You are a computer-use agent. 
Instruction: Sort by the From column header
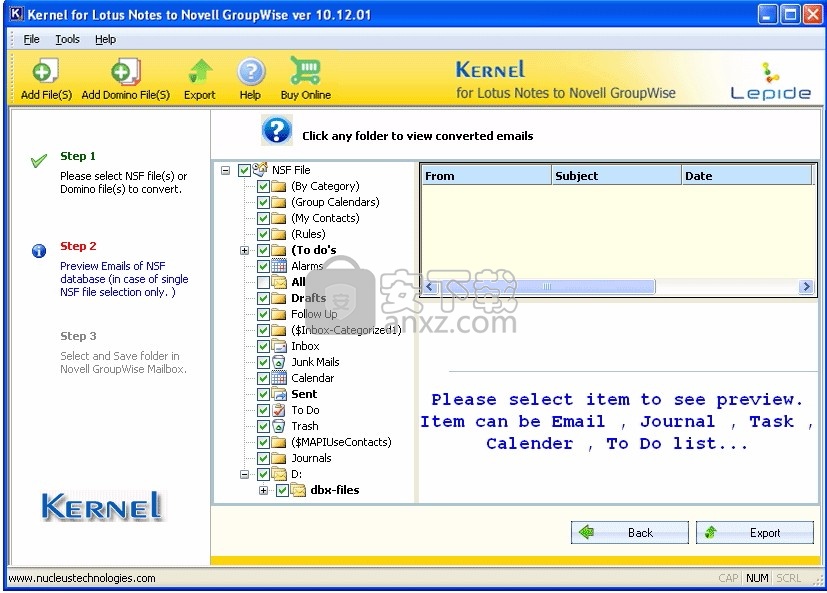(486, 176)
